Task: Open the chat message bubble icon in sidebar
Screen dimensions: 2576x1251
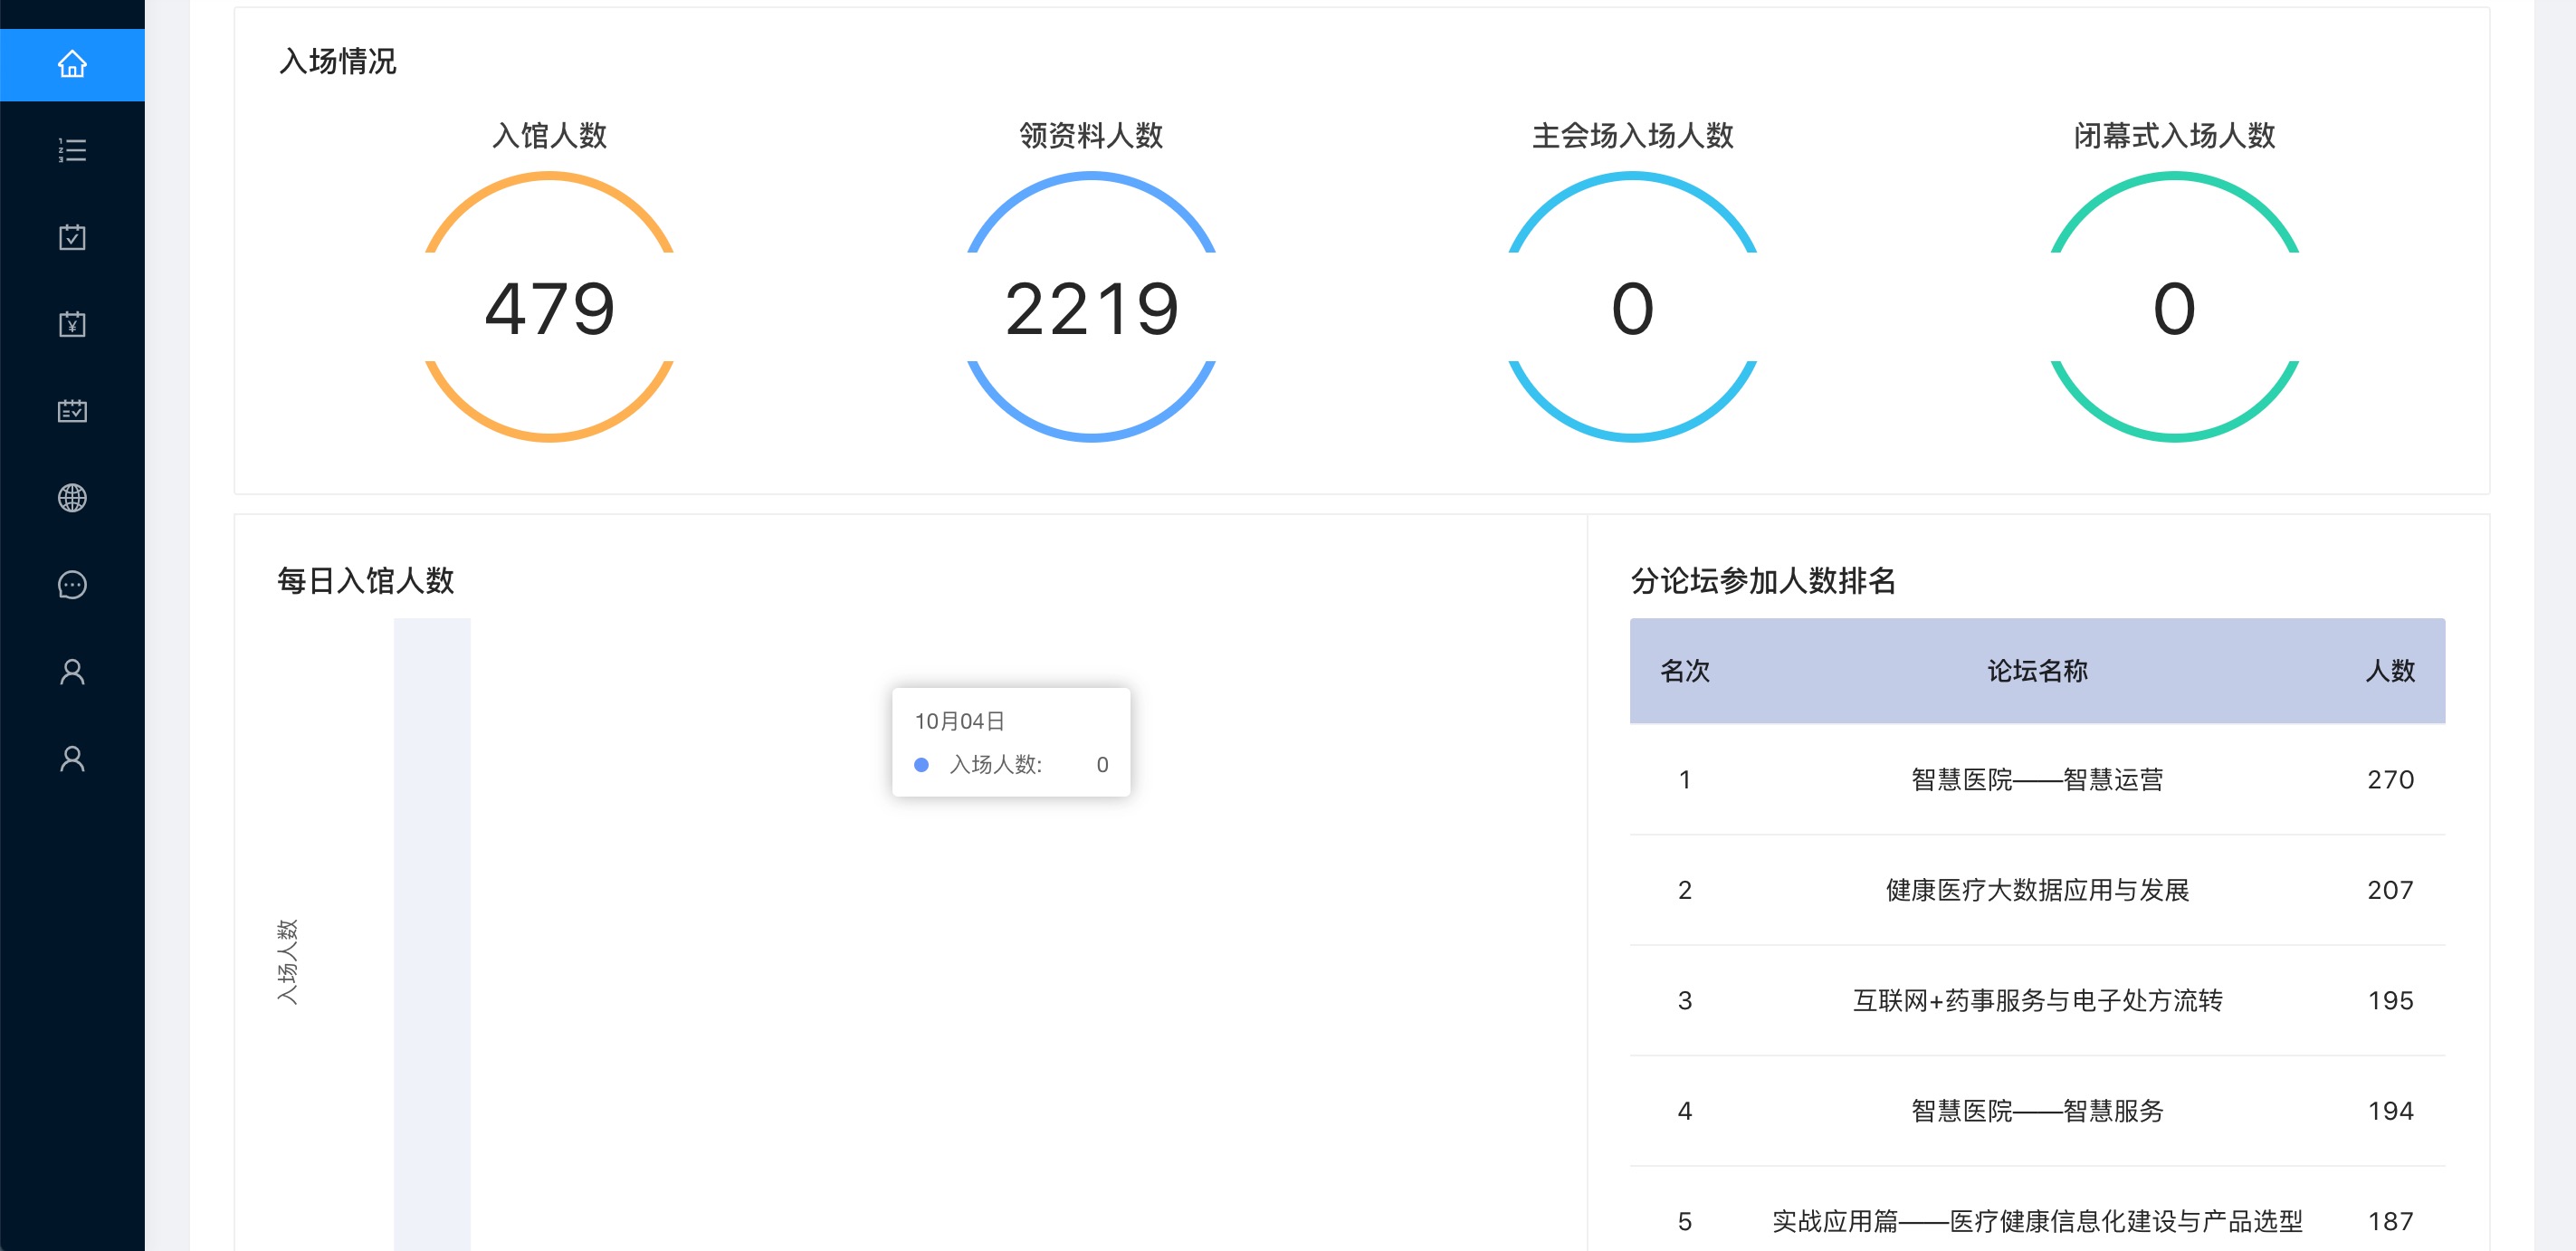Action: point(72,584)
